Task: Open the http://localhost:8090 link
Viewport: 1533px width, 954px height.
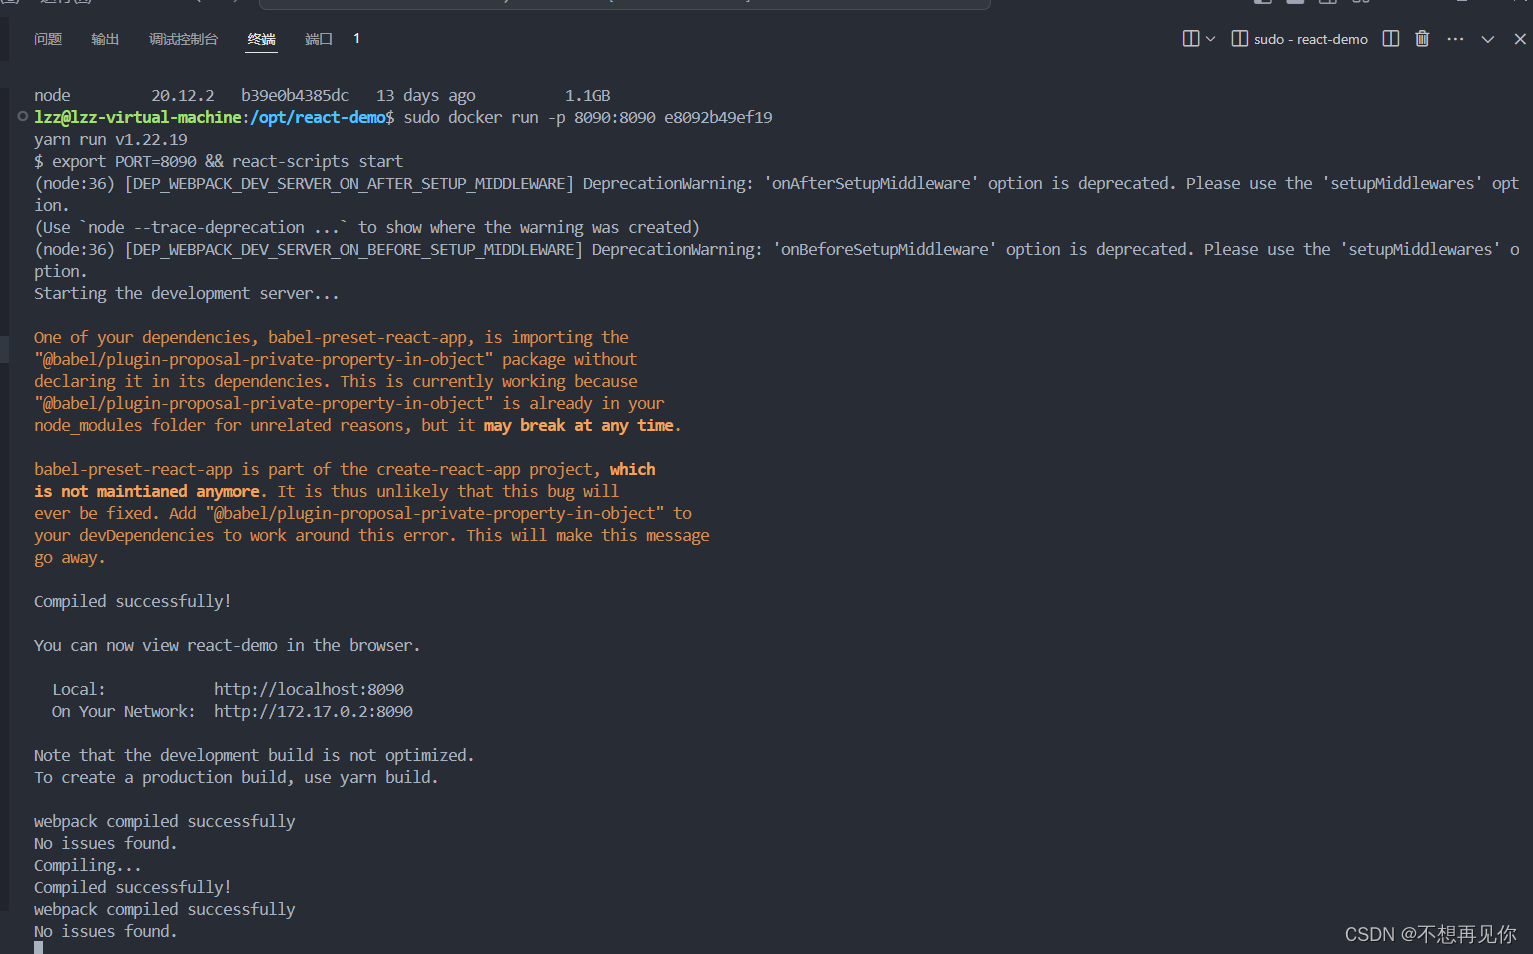Action: 308,688
